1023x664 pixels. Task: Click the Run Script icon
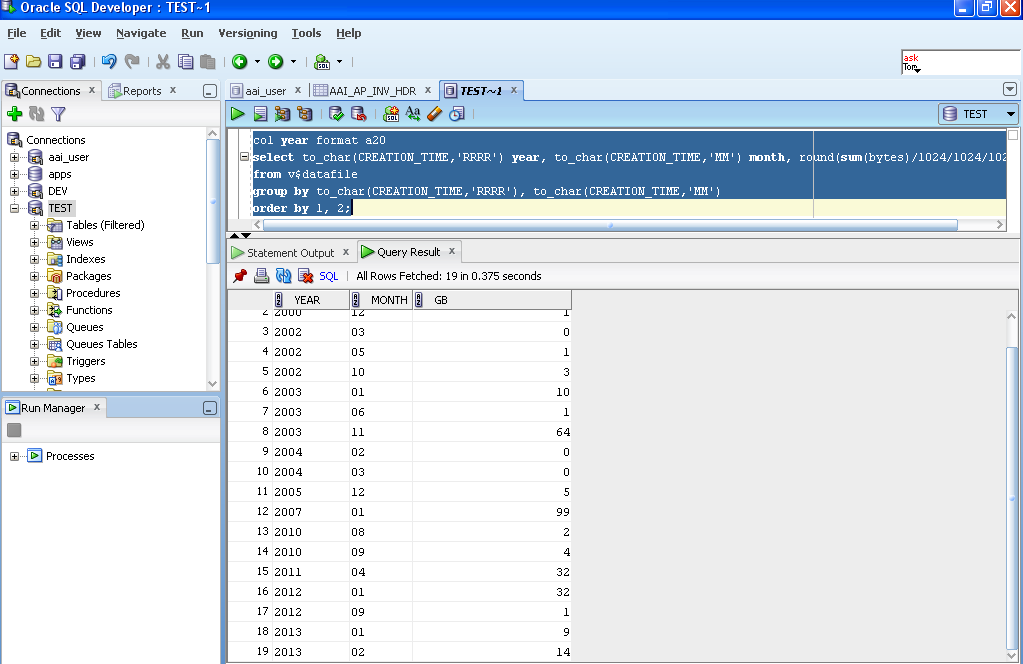[x=259, y=113]
